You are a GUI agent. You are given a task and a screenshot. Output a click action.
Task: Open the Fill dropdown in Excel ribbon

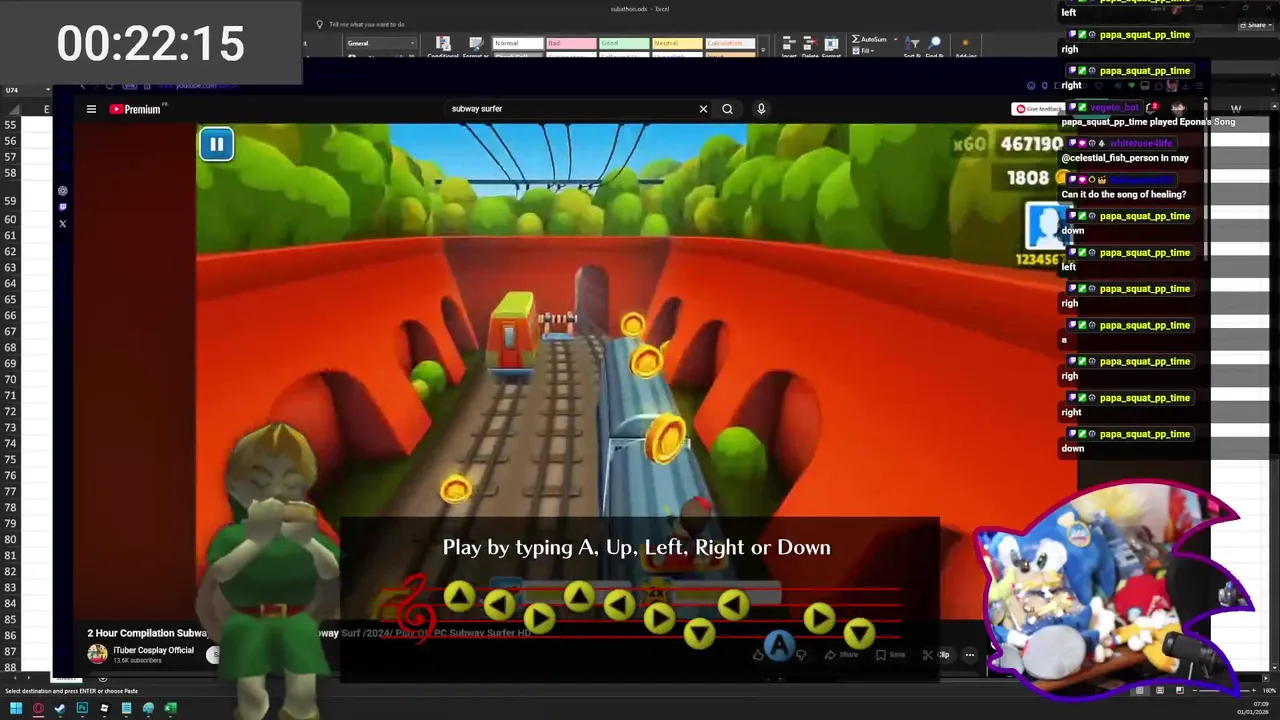(x=861, y=49)
